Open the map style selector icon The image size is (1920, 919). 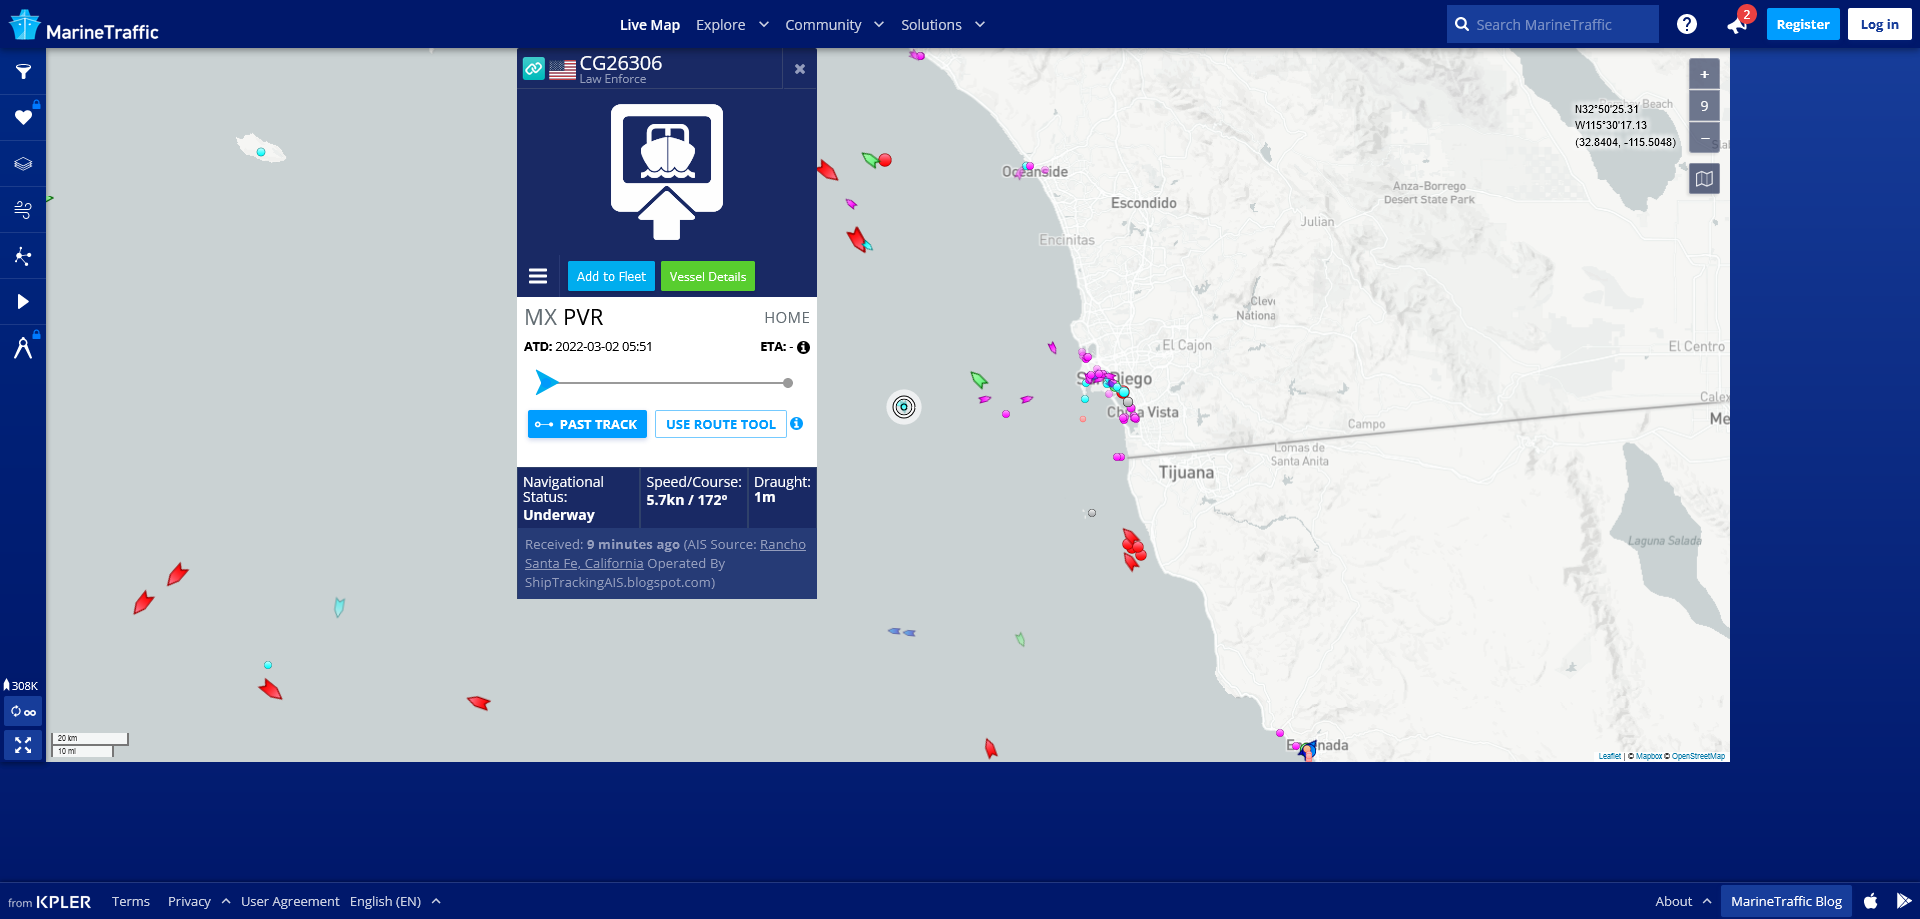1704,179
